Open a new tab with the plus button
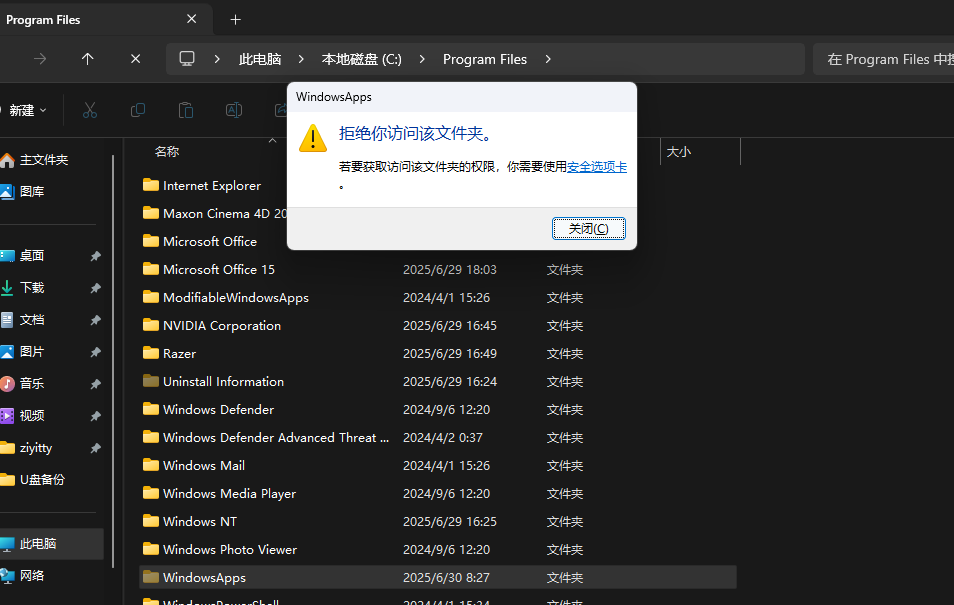The height and width of the screenshot is (605, 954). pyautogui.click(x=235, y=19)
